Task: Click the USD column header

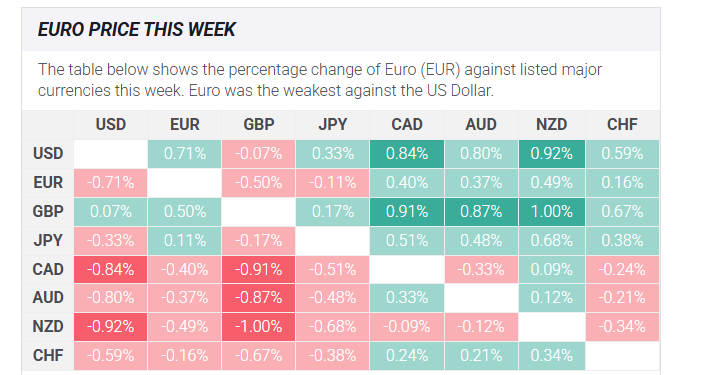Action: pyautogui.click(x=110, y=124)
